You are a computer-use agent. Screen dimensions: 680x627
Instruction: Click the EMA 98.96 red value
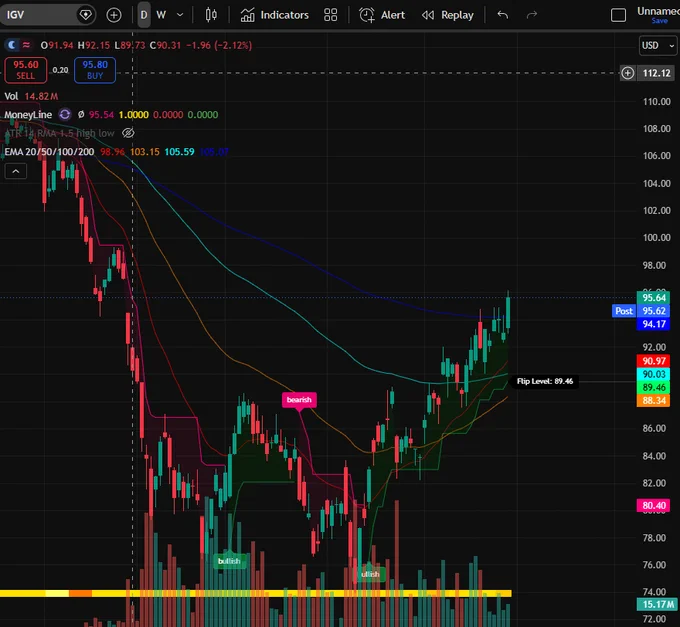coord(112,152)
